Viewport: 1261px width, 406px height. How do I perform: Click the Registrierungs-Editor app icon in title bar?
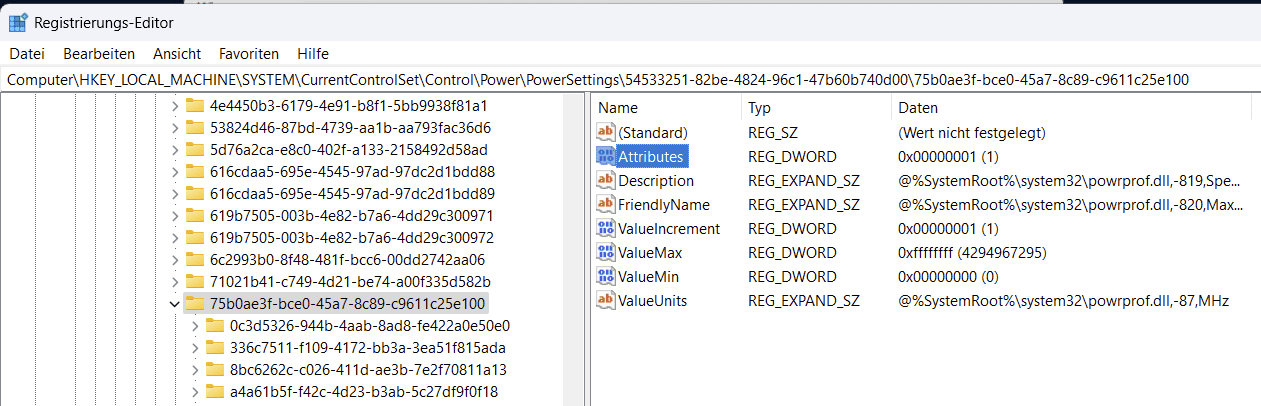(x=17, y=21)
